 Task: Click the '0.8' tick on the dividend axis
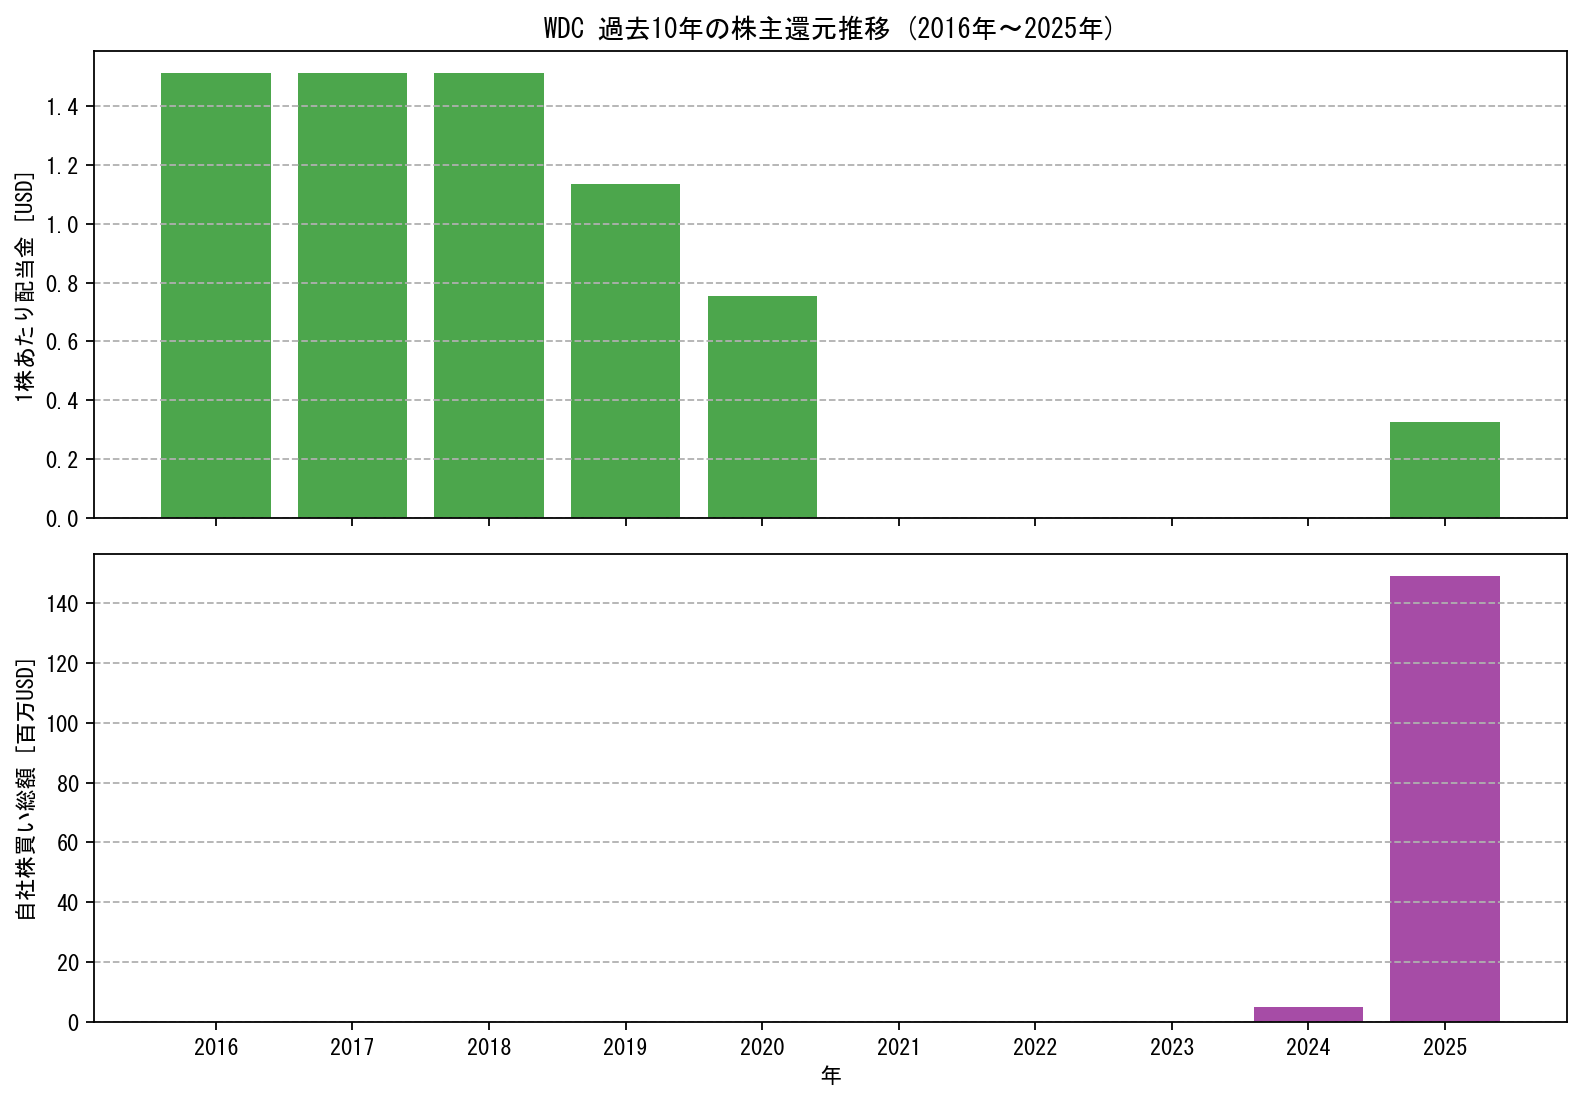coord(62,284)
